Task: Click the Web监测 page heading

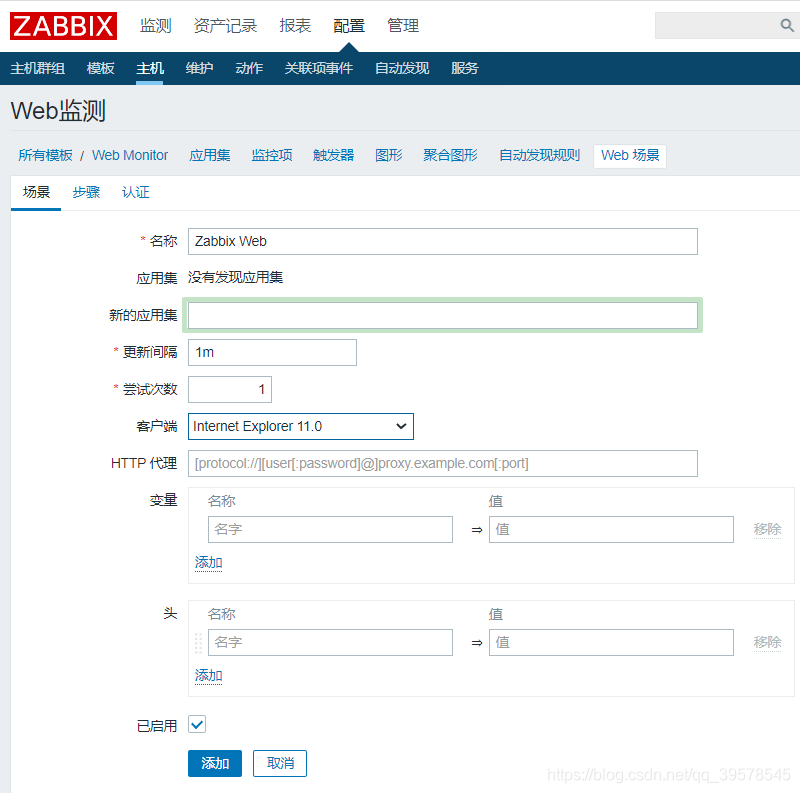Action: (x=58, y=111)
